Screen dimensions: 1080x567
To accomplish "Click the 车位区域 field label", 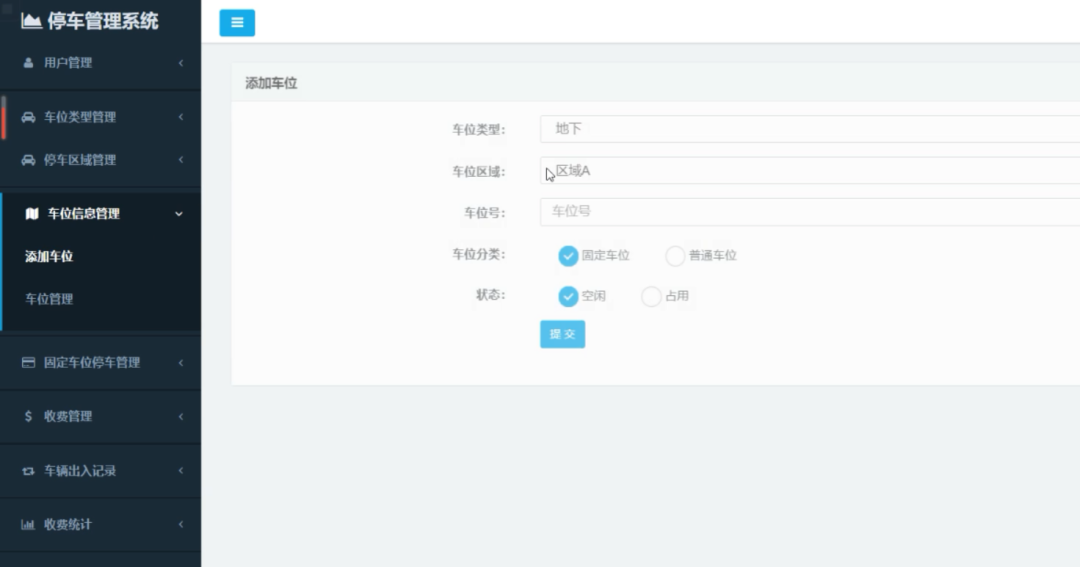I will click(x=479, y=172).
